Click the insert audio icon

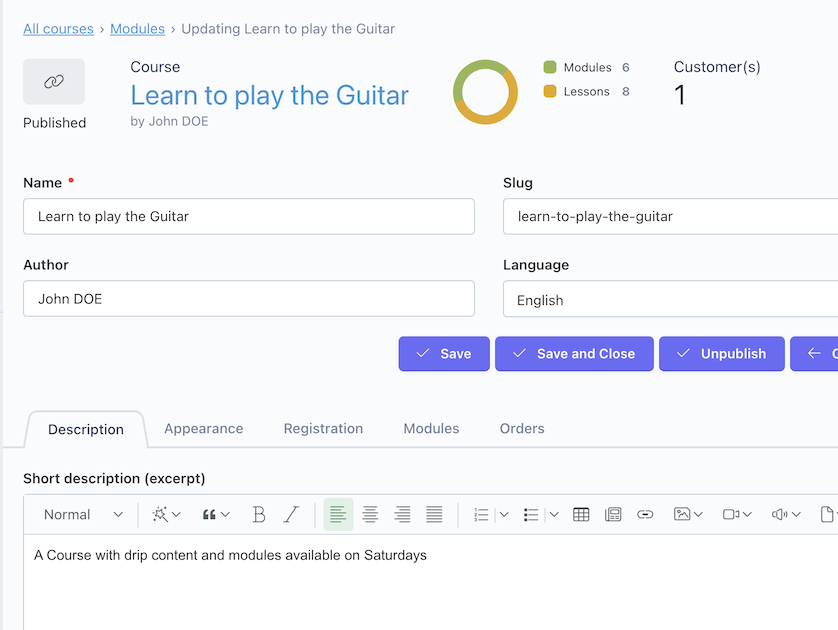779,514
